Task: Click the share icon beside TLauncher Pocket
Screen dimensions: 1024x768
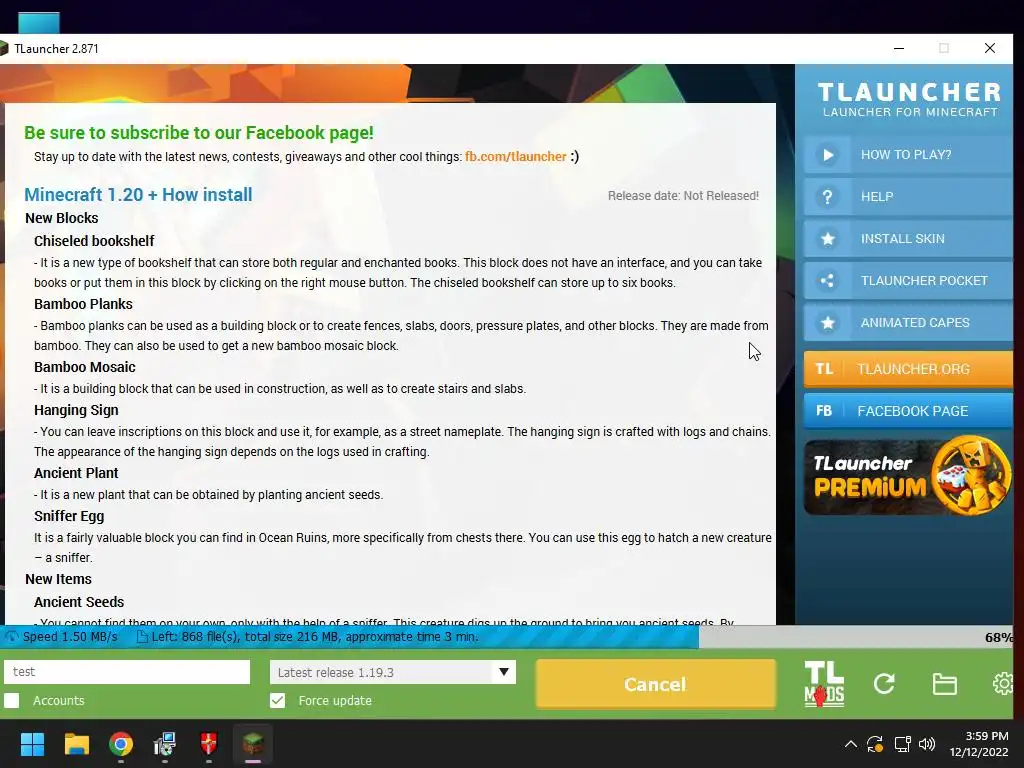Action: click(x=827, y=281)
